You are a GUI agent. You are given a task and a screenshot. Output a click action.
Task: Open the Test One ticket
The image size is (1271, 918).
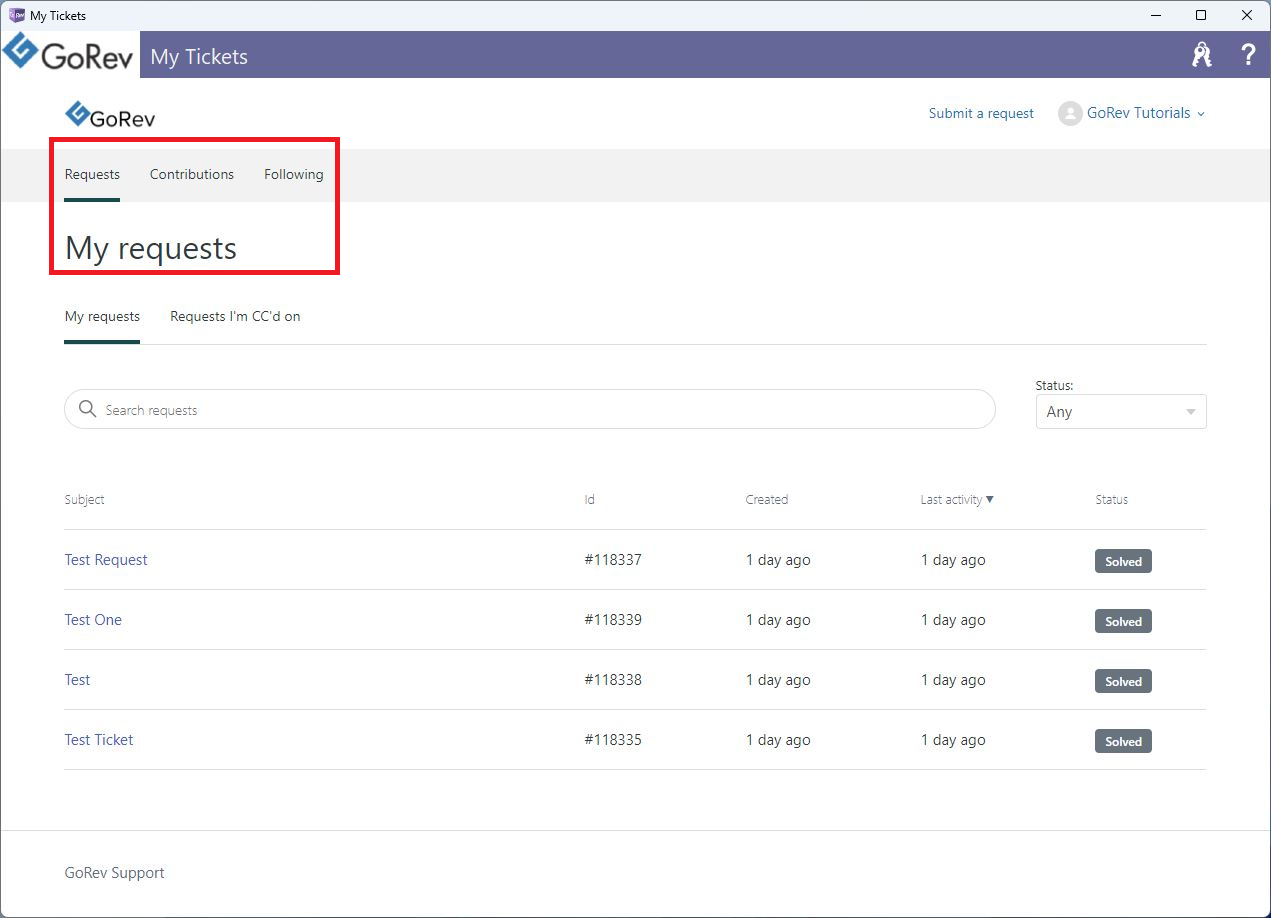click(x=93, y=620)
